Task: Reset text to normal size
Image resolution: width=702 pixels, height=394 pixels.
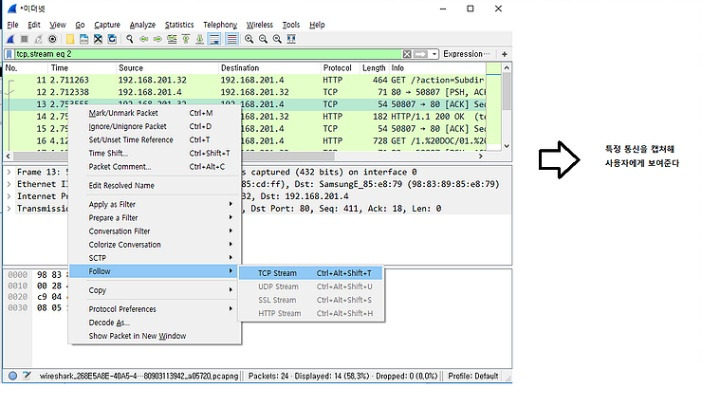Action: coord(277,39)
